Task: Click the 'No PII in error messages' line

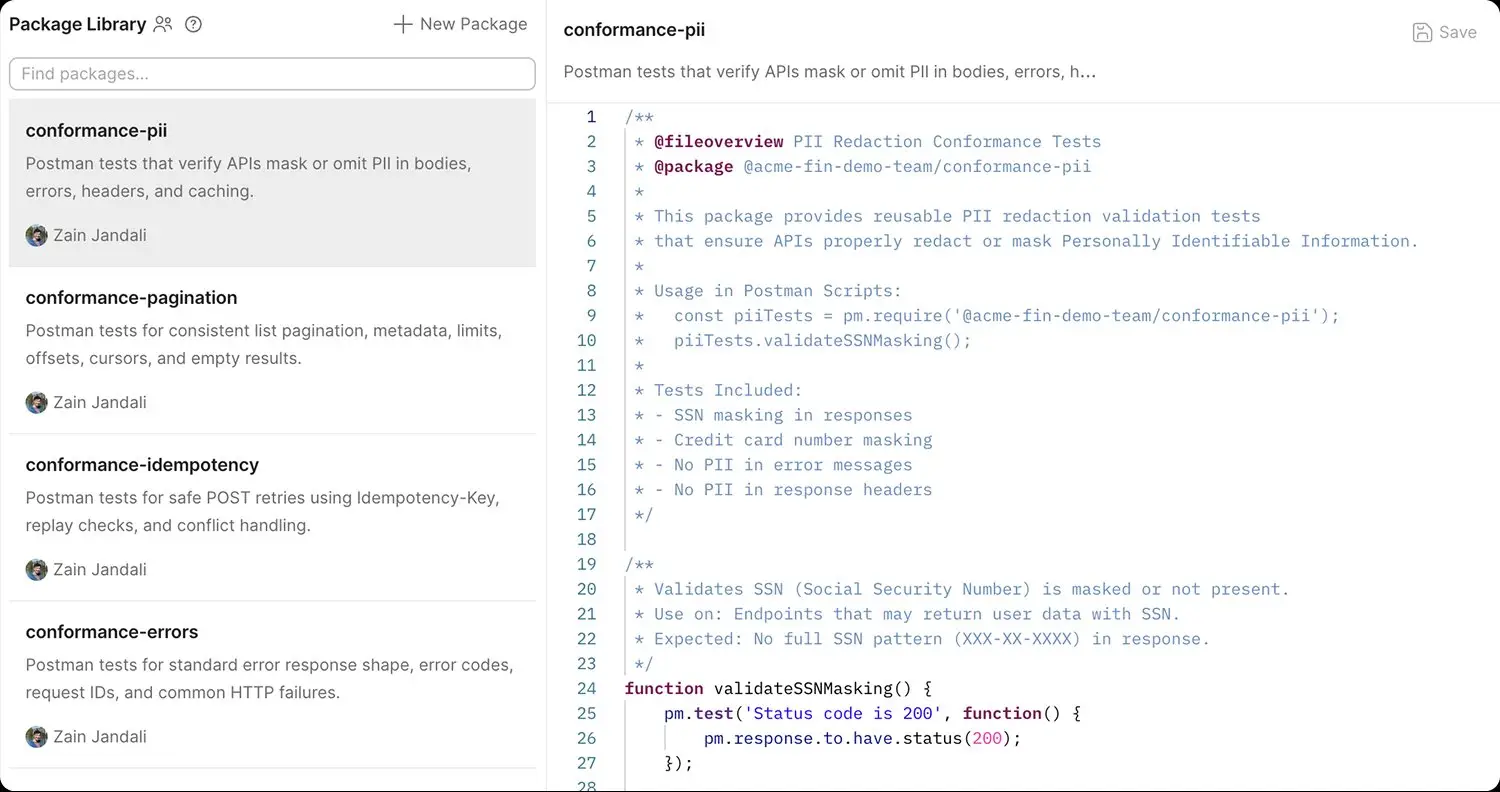Action: 773,465
